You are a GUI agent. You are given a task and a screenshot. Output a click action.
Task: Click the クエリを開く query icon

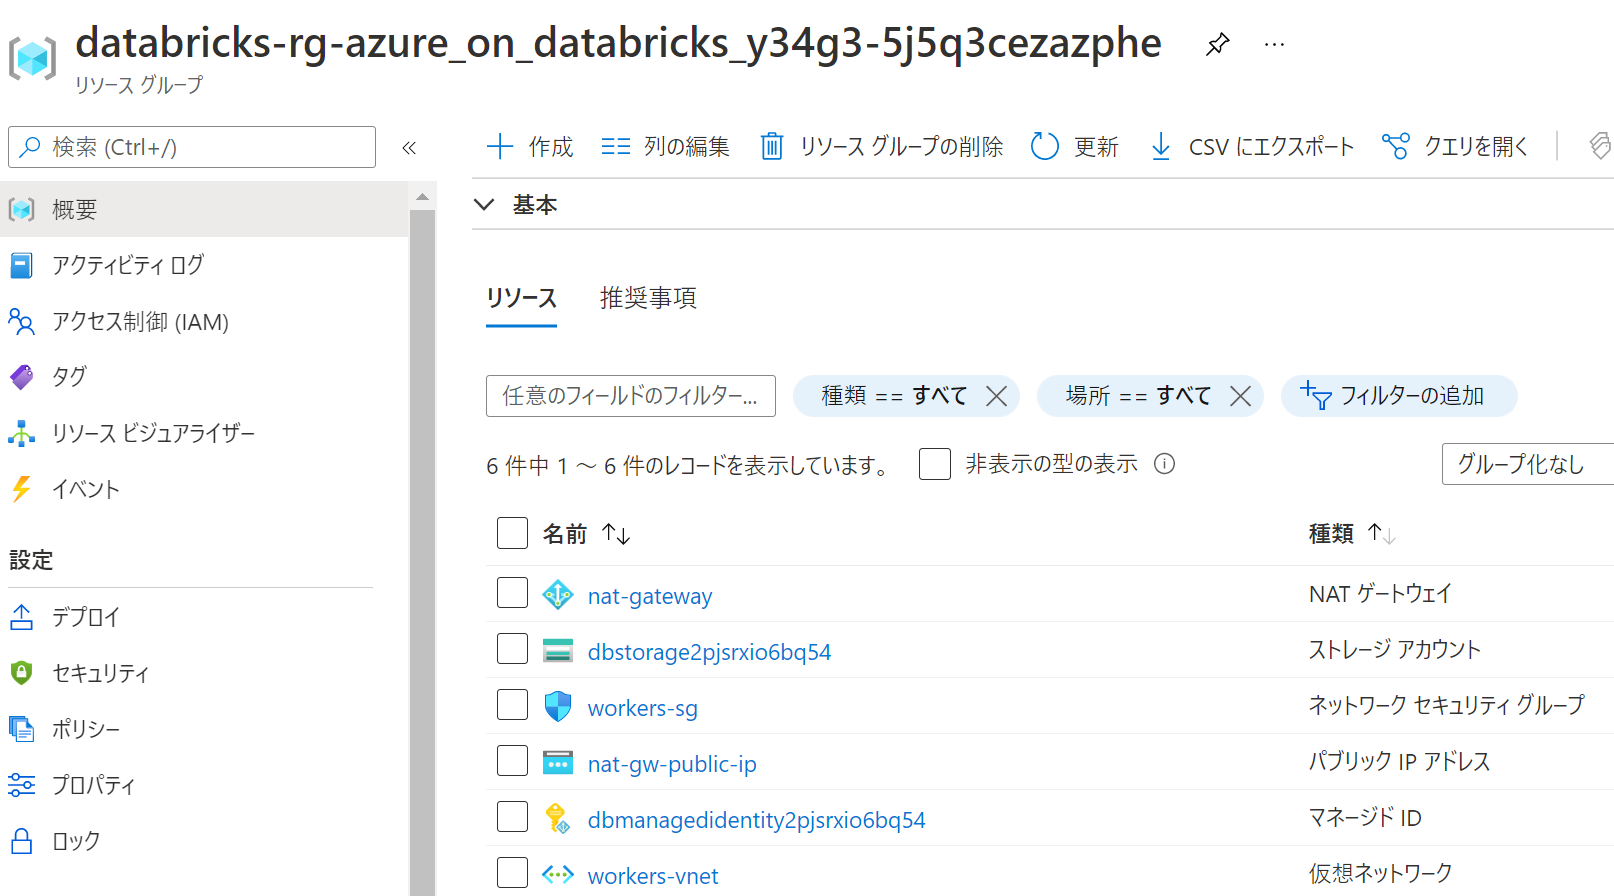pyautogui.click(x=1396, y=147)
